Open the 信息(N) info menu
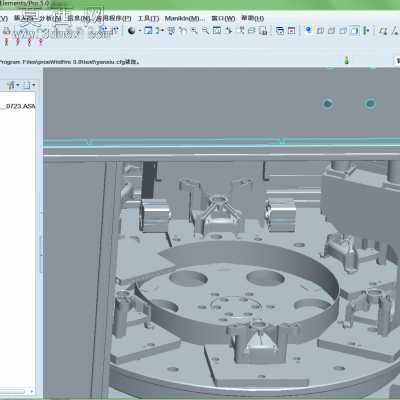 [x=79, y=18]
